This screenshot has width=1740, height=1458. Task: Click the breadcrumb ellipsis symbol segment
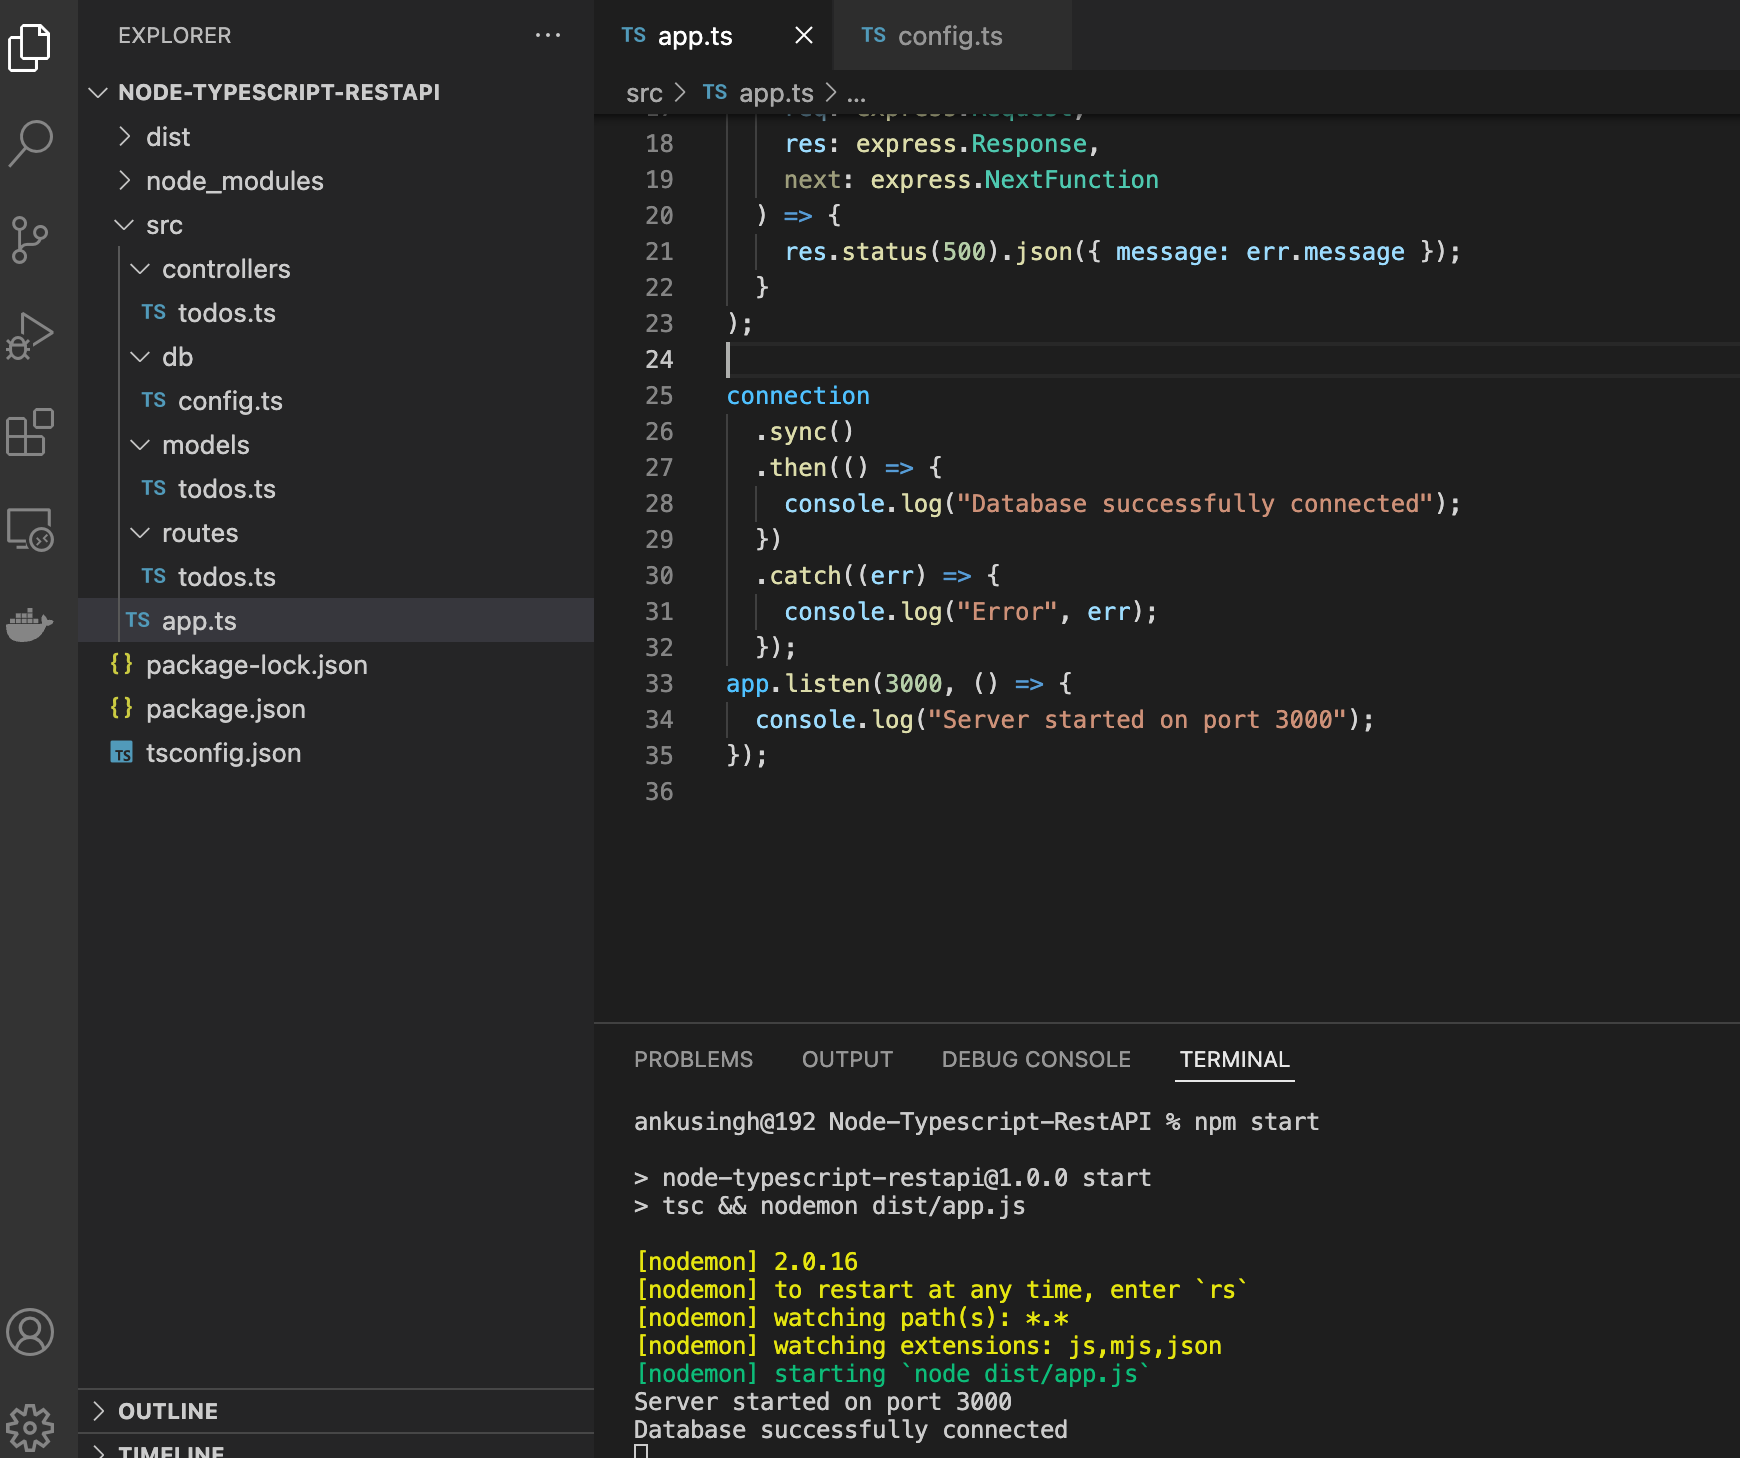pyautogui.click(x=856, y=96)
